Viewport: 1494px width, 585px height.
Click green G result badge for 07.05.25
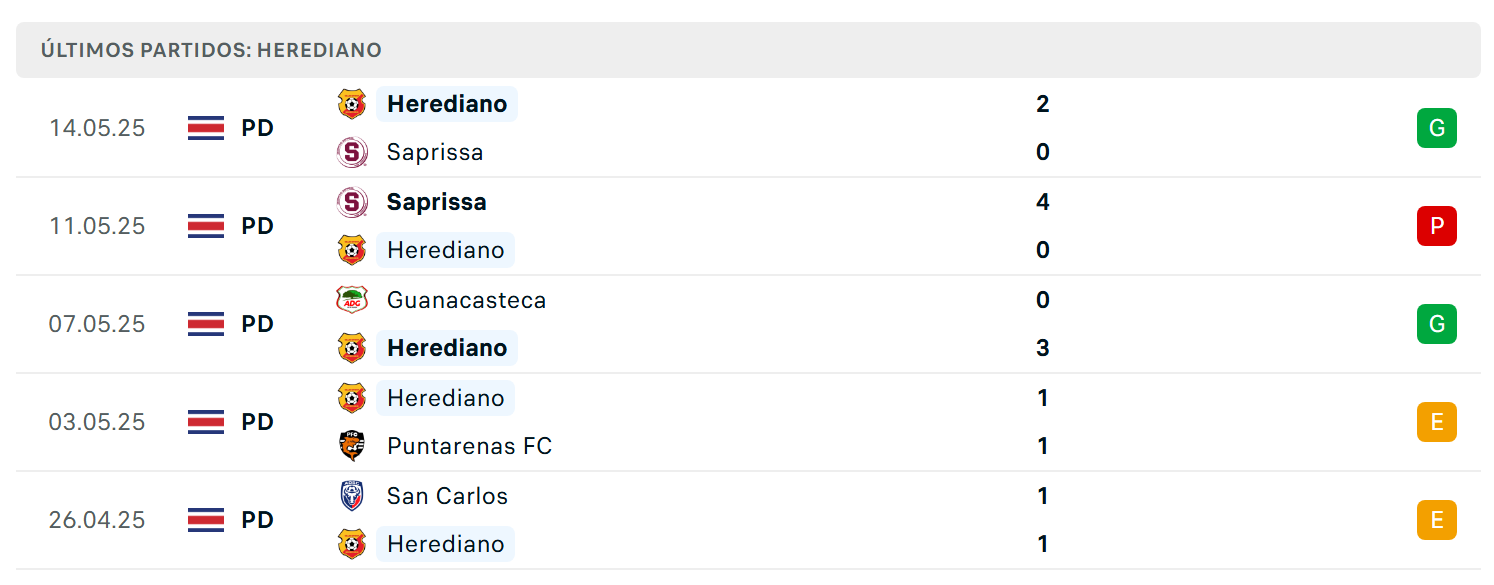[1437, 324]
